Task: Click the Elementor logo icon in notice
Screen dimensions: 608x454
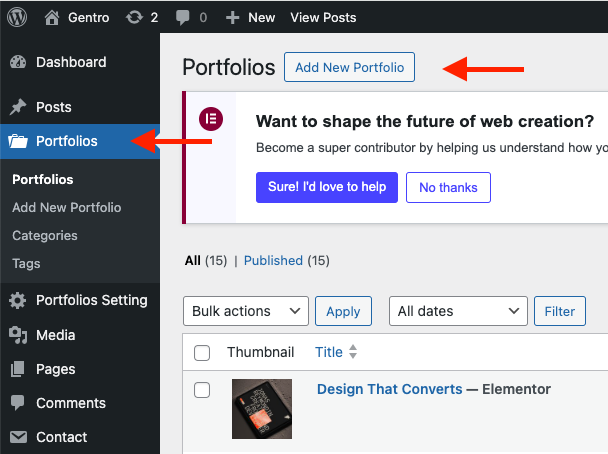Action: (211, 119)
